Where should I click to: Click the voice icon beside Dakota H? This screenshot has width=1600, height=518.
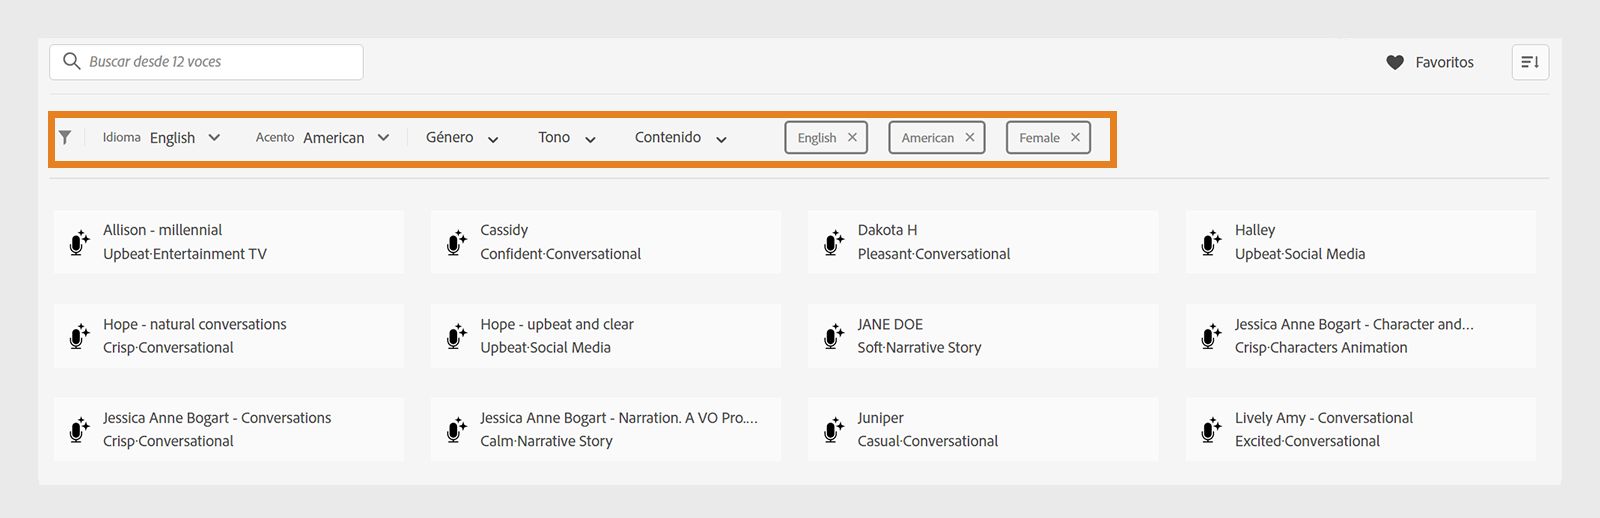coord(834,242)
